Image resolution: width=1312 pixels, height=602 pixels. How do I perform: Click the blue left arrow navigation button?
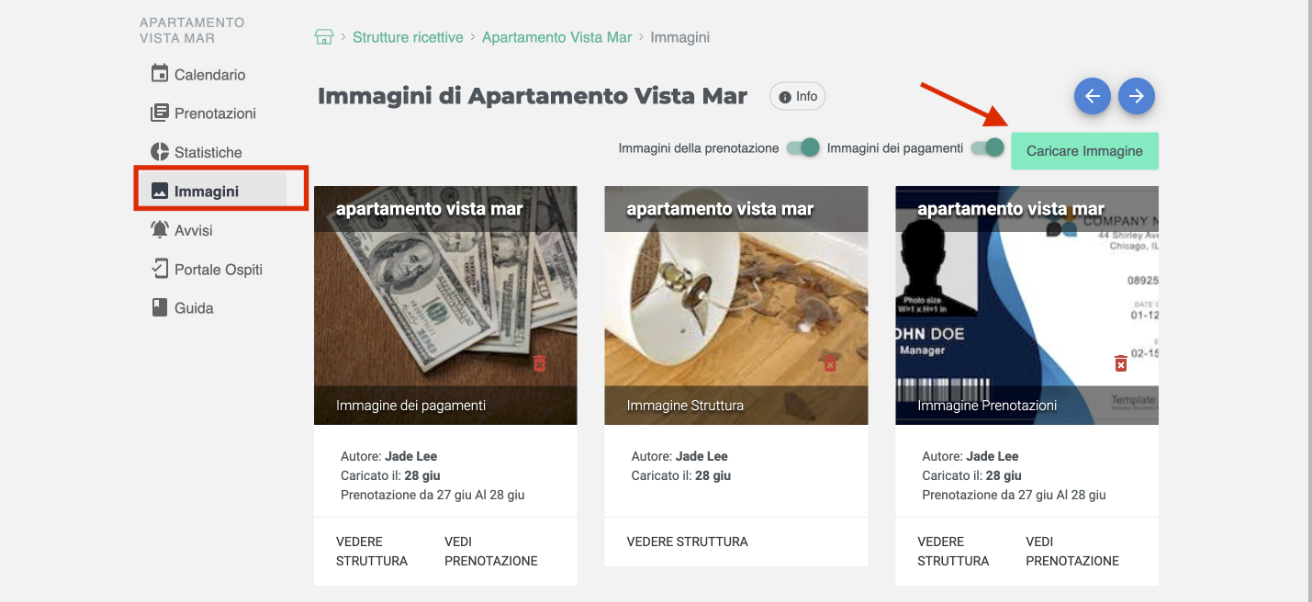[x=1092, y=96]
